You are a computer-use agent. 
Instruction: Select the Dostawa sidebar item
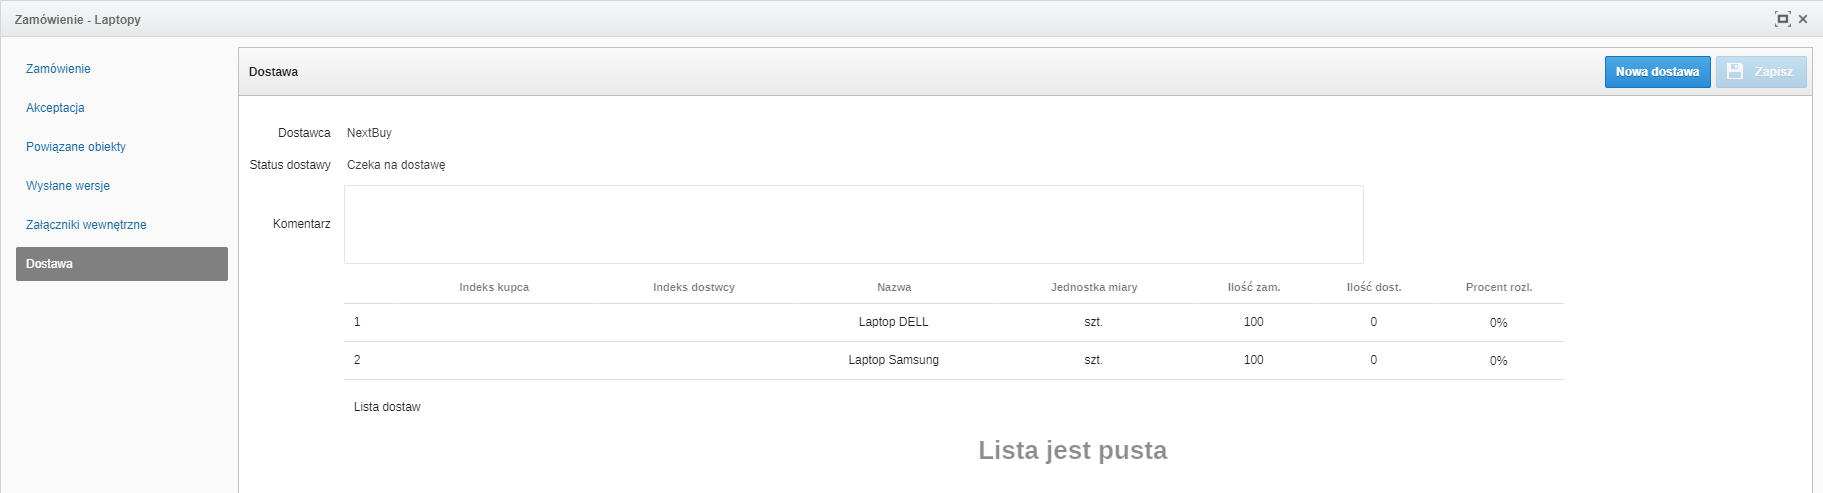click(121, 264)
